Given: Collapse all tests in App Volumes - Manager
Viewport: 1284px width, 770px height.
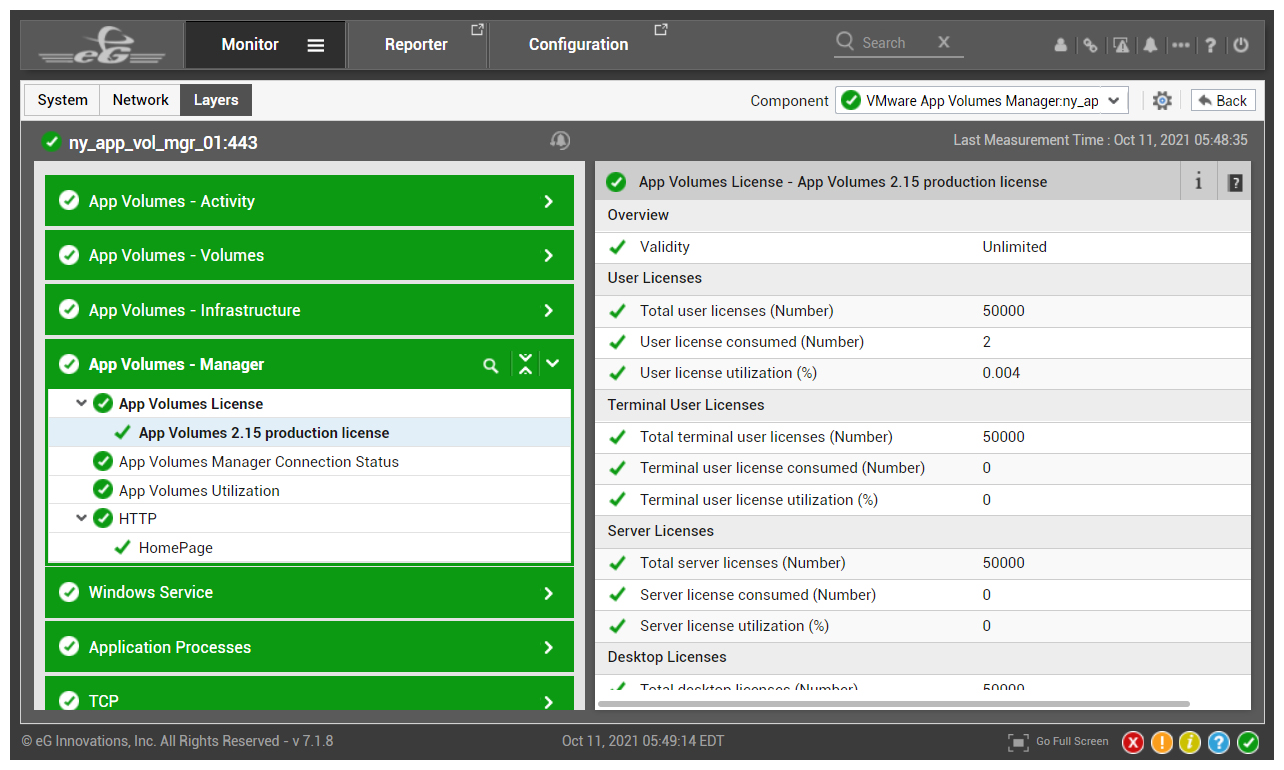Looking at the screenshot, I should 526,365.
